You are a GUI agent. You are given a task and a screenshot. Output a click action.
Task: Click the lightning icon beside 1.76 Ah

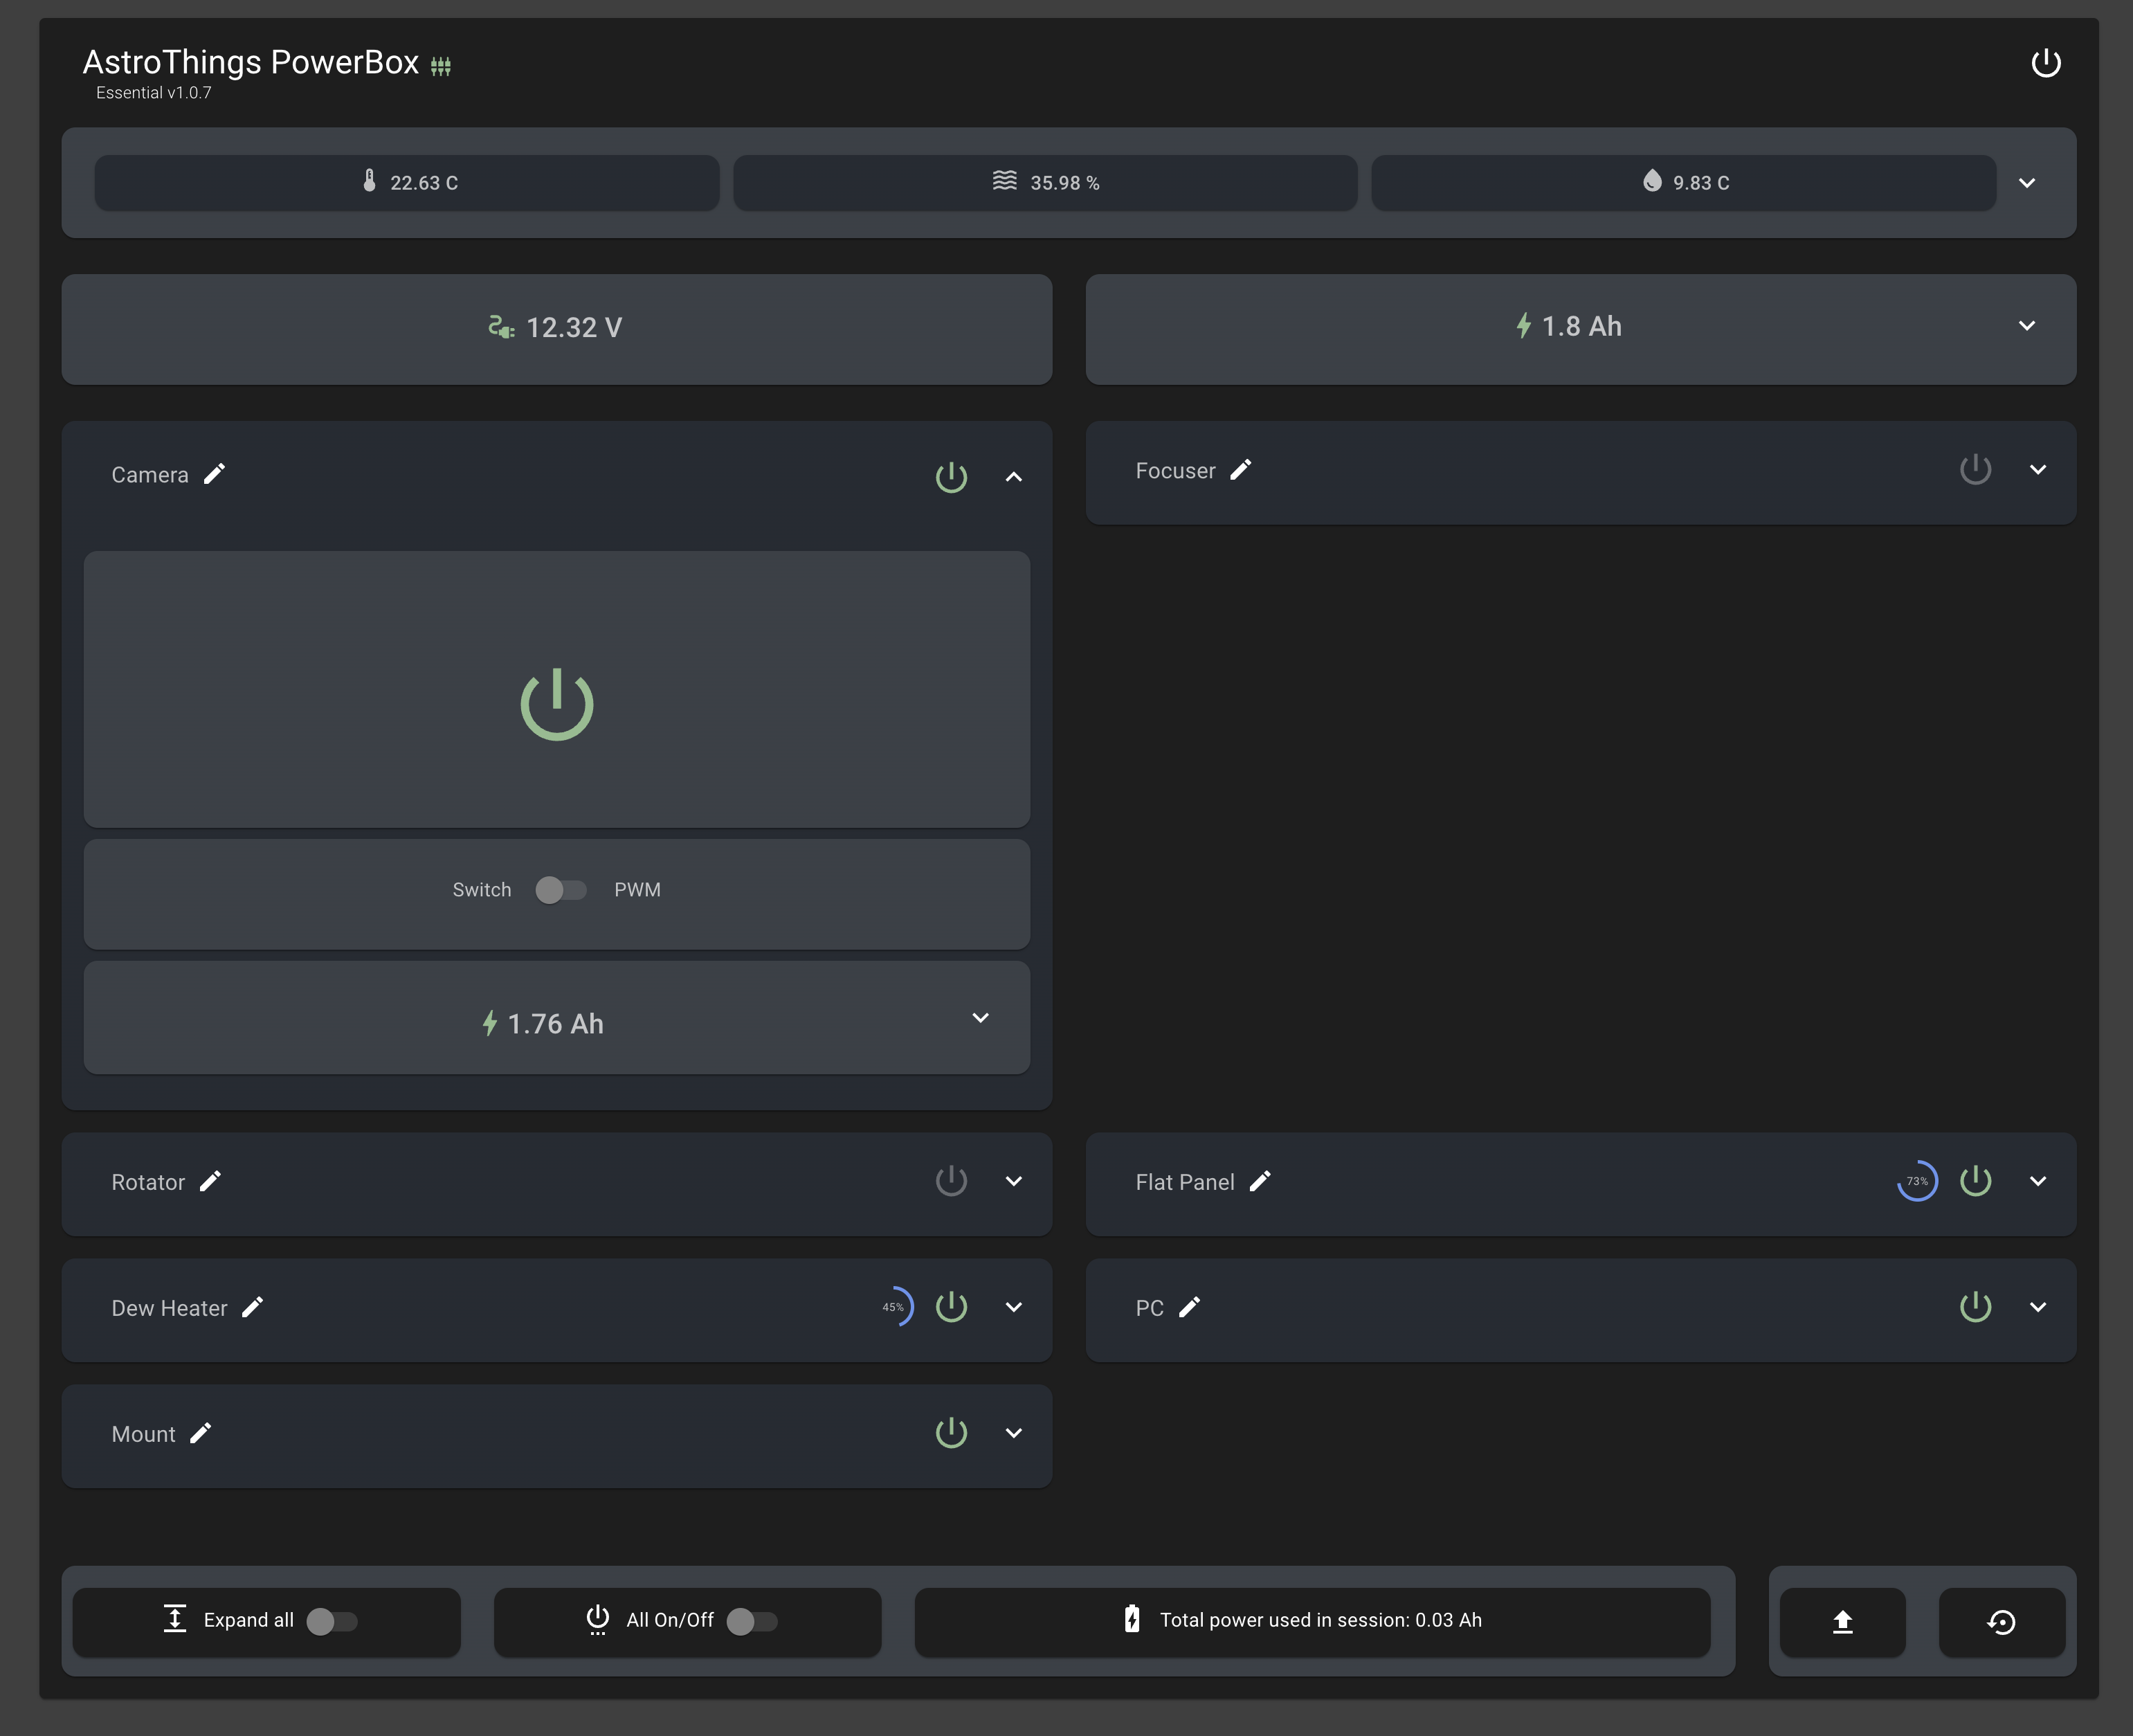point(489,1023)
